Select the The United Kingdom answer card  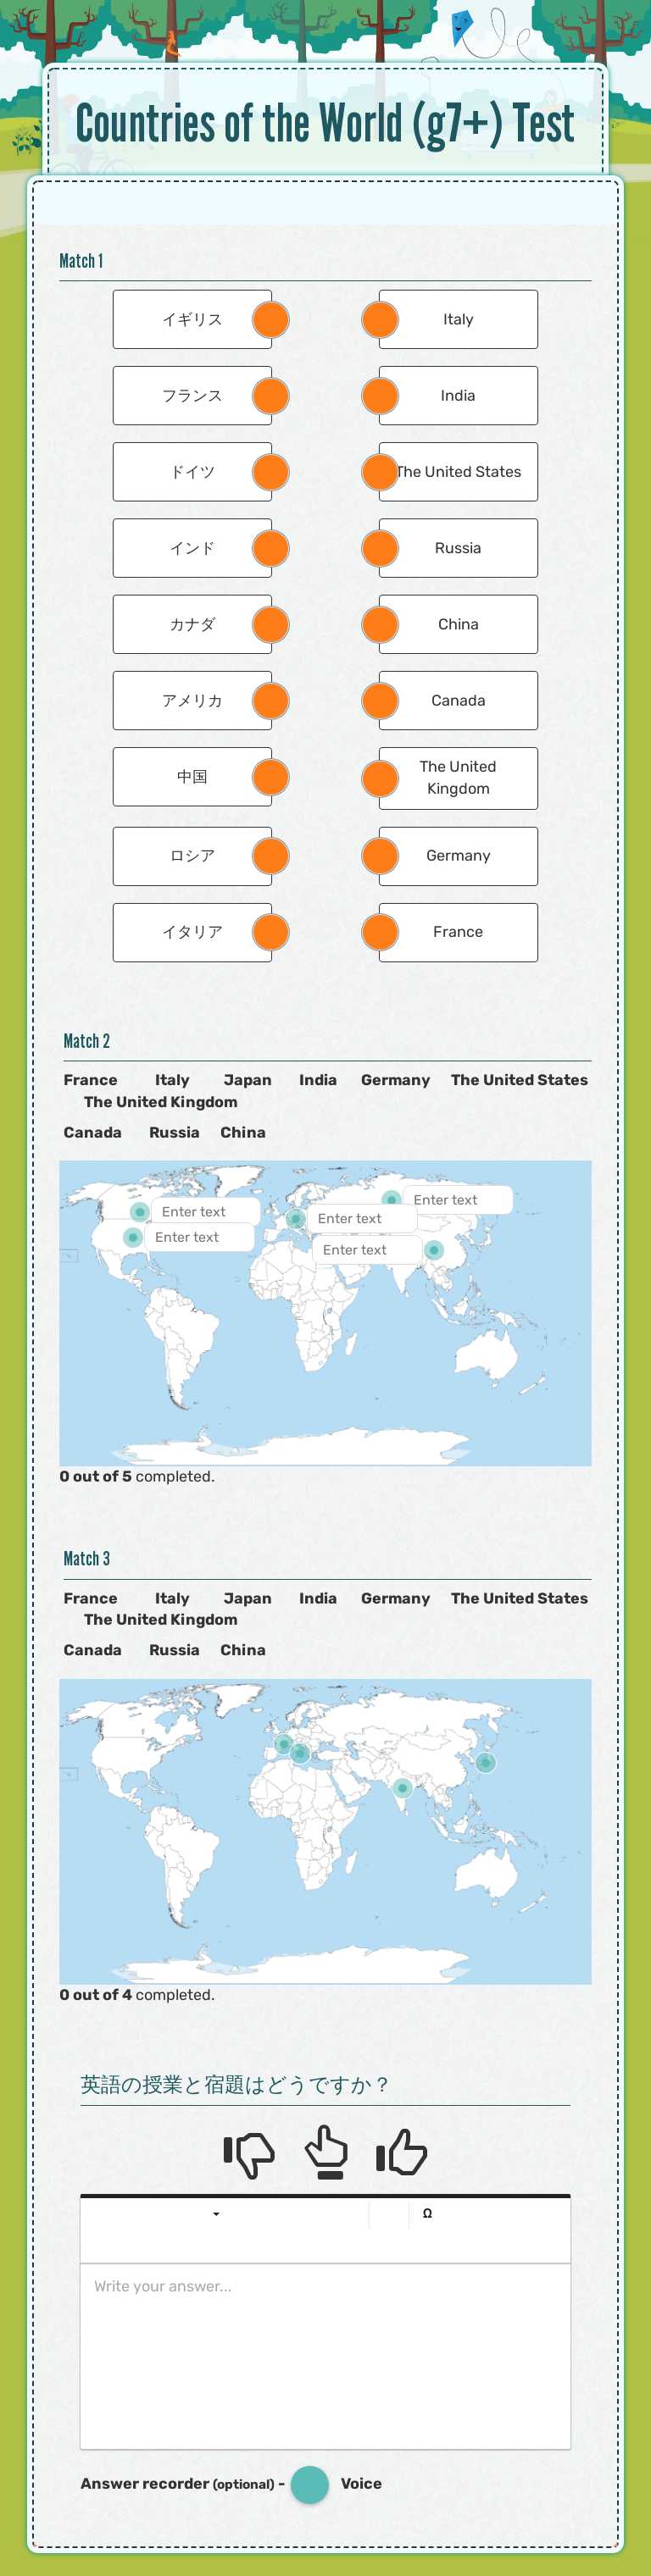click(458, 779)
